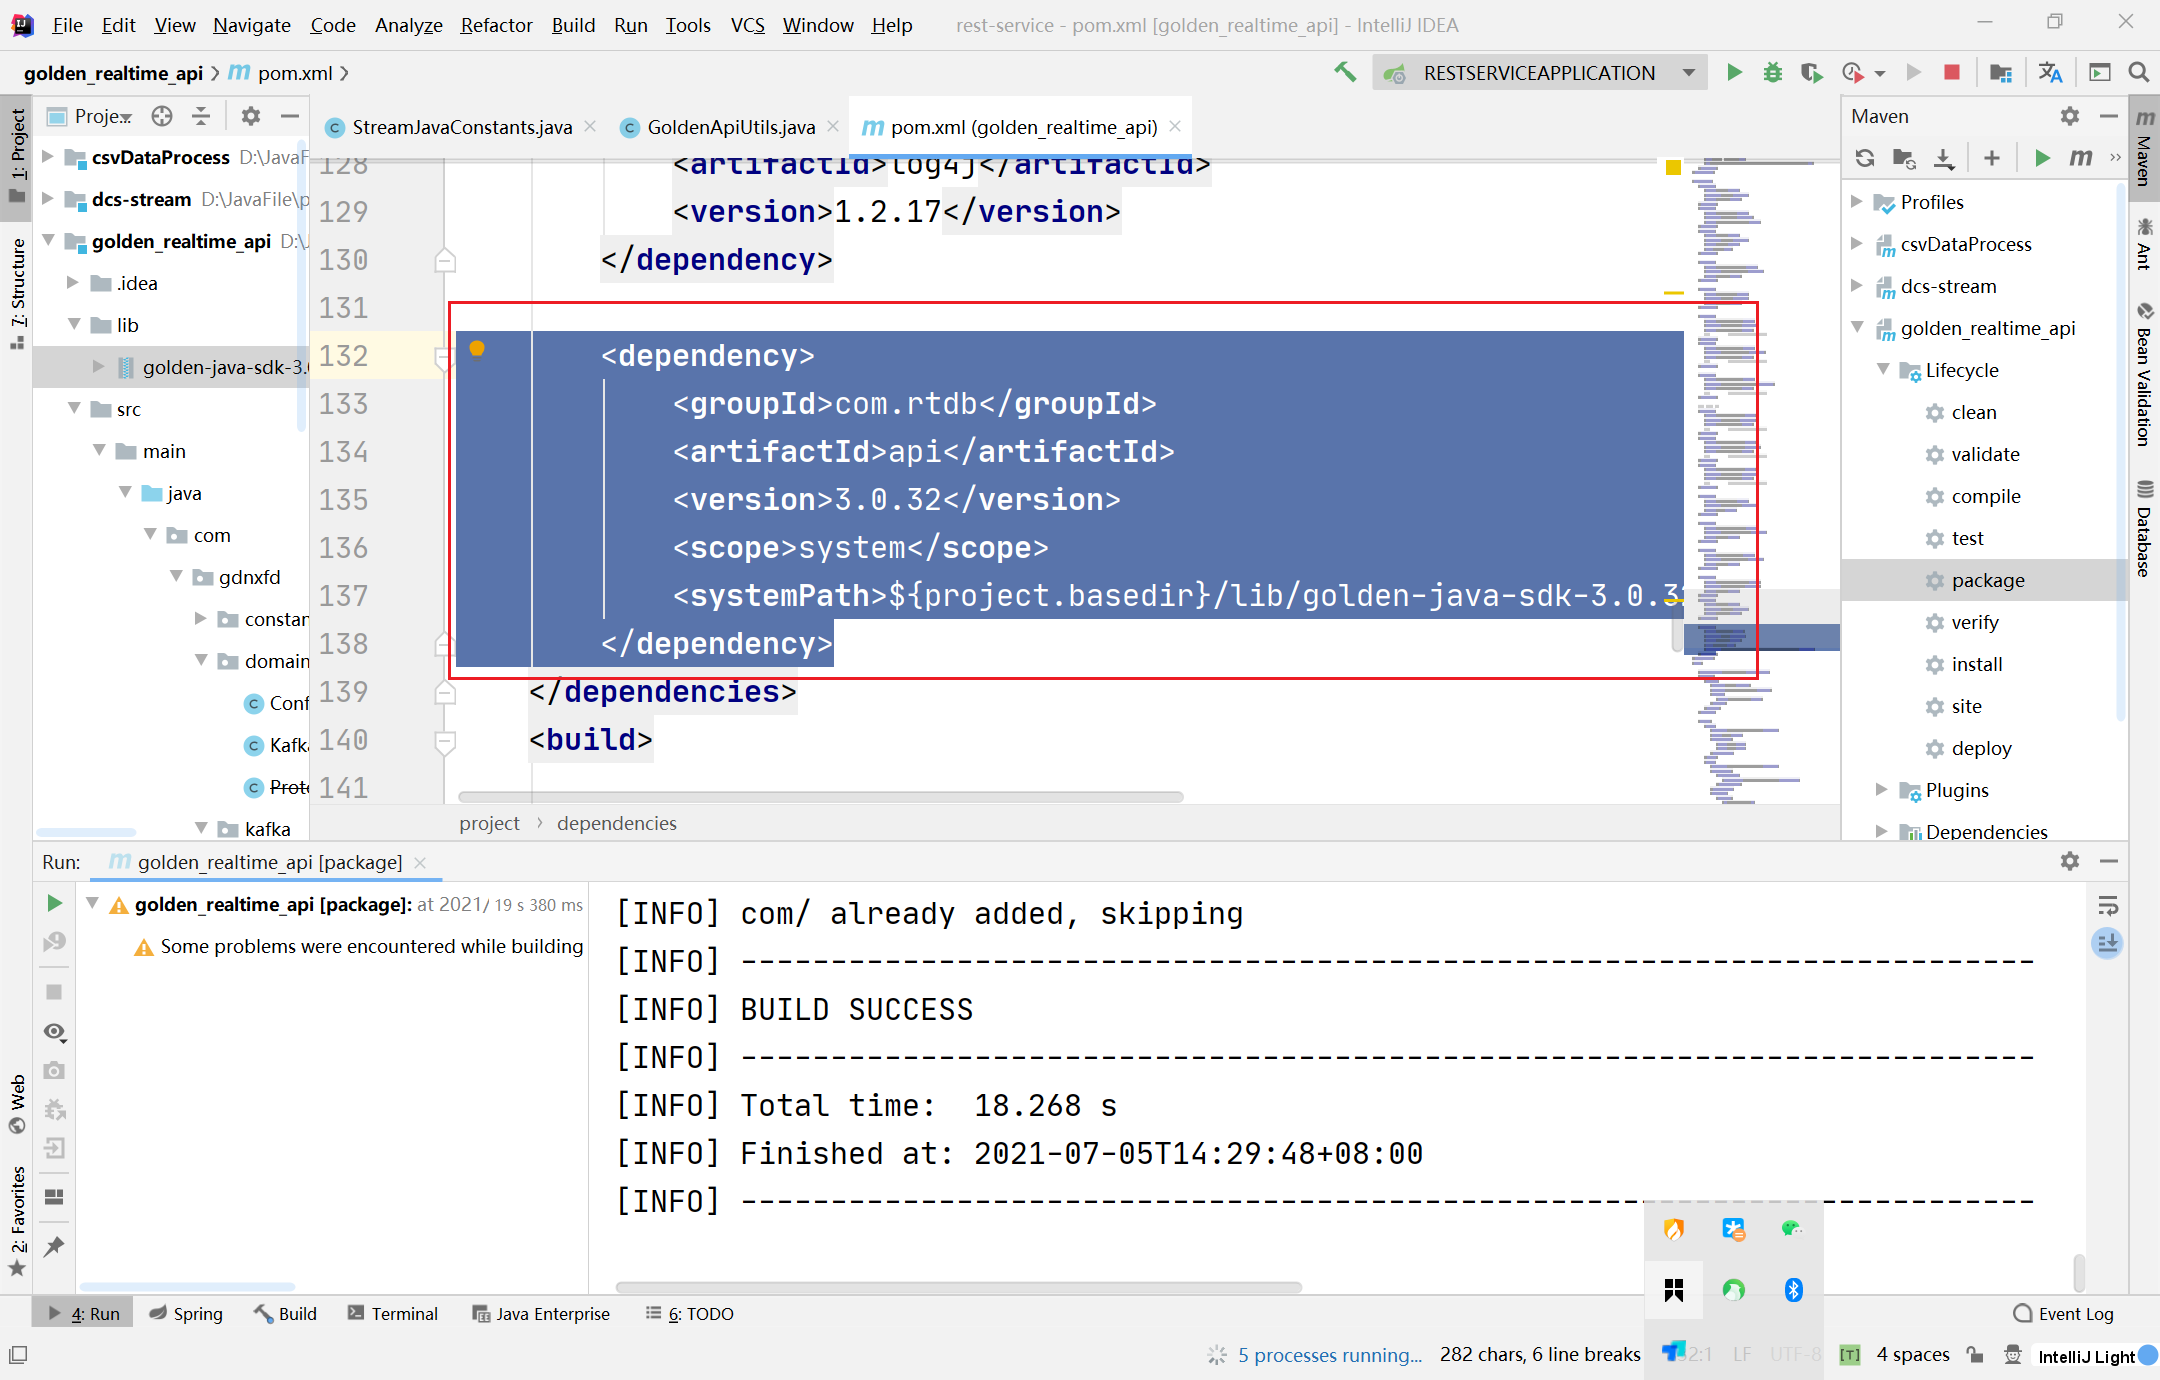Image resolution: width=2160 pixels, height=1380 pixels.
Task: Click '4 spaces' indent setting
Action: tap(1913, 1355)
